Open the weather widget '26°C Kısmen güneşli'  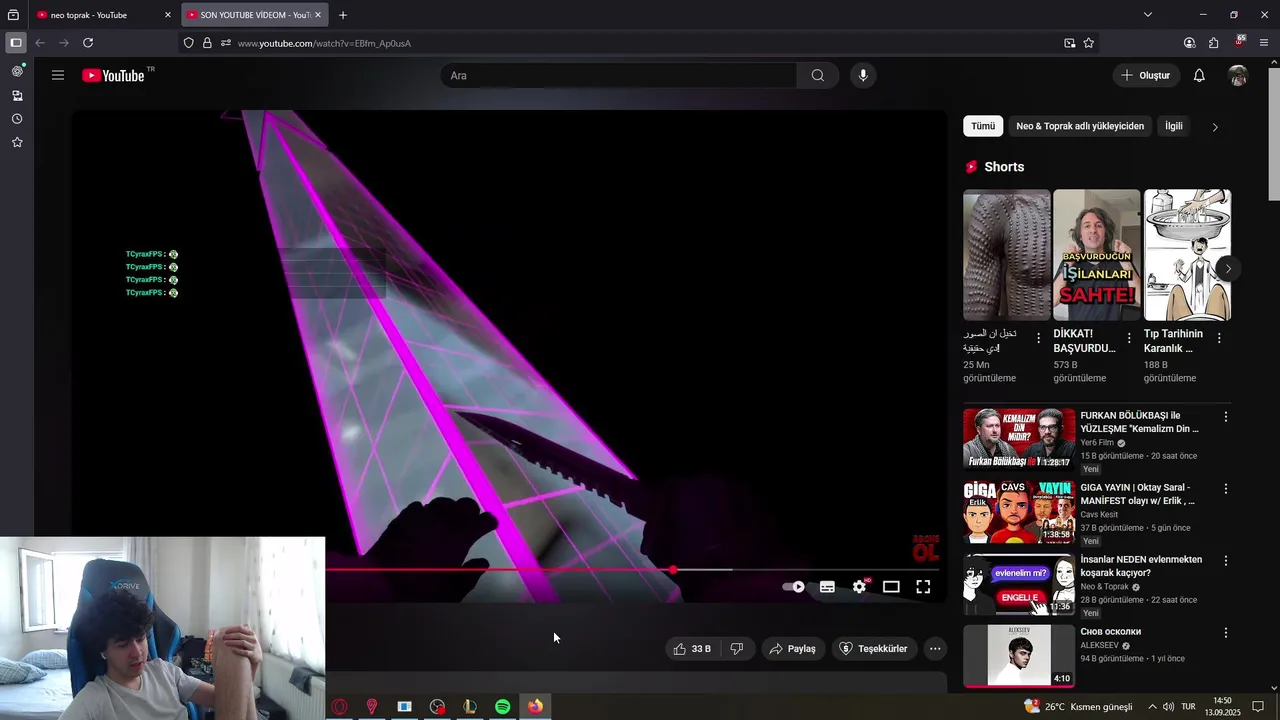tap(1078, 707)
